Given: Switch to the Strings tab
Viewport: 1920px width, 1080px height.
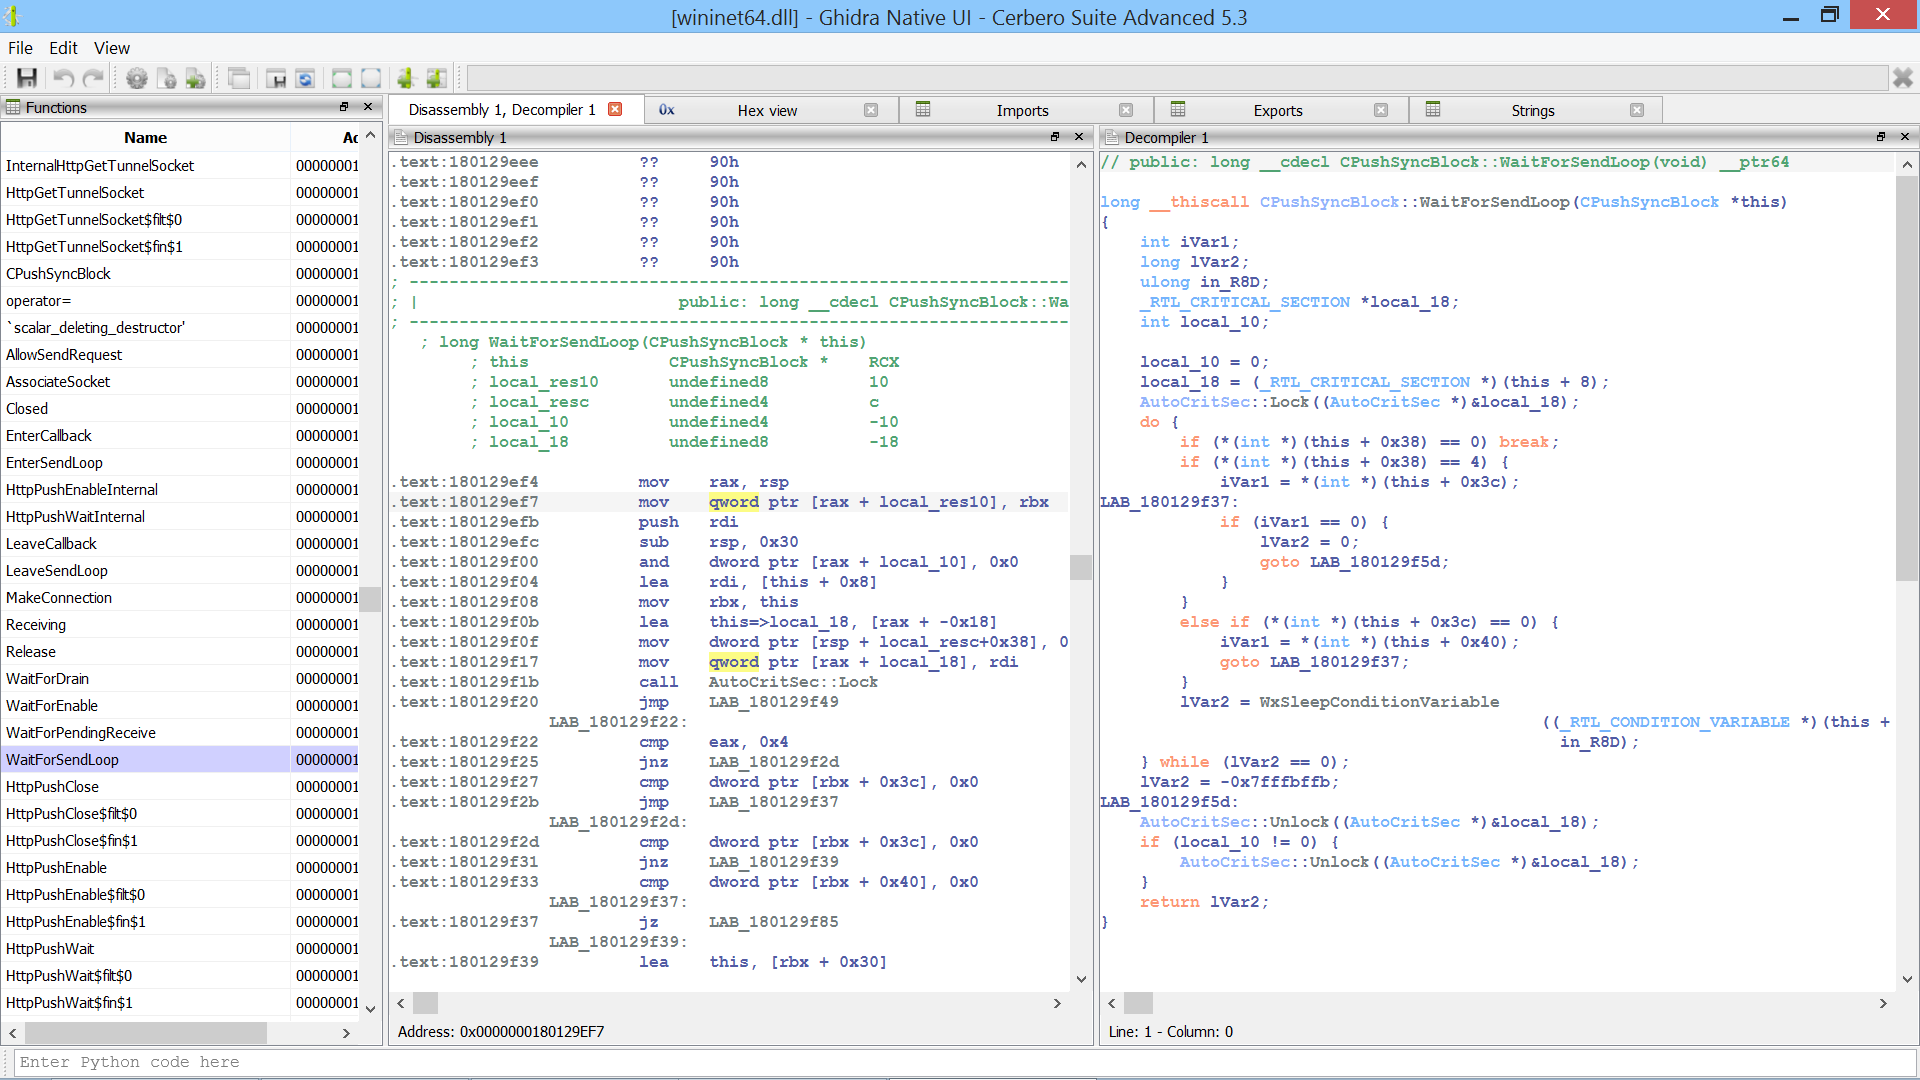Looking at the screenshot, I should pos(1533,110).
